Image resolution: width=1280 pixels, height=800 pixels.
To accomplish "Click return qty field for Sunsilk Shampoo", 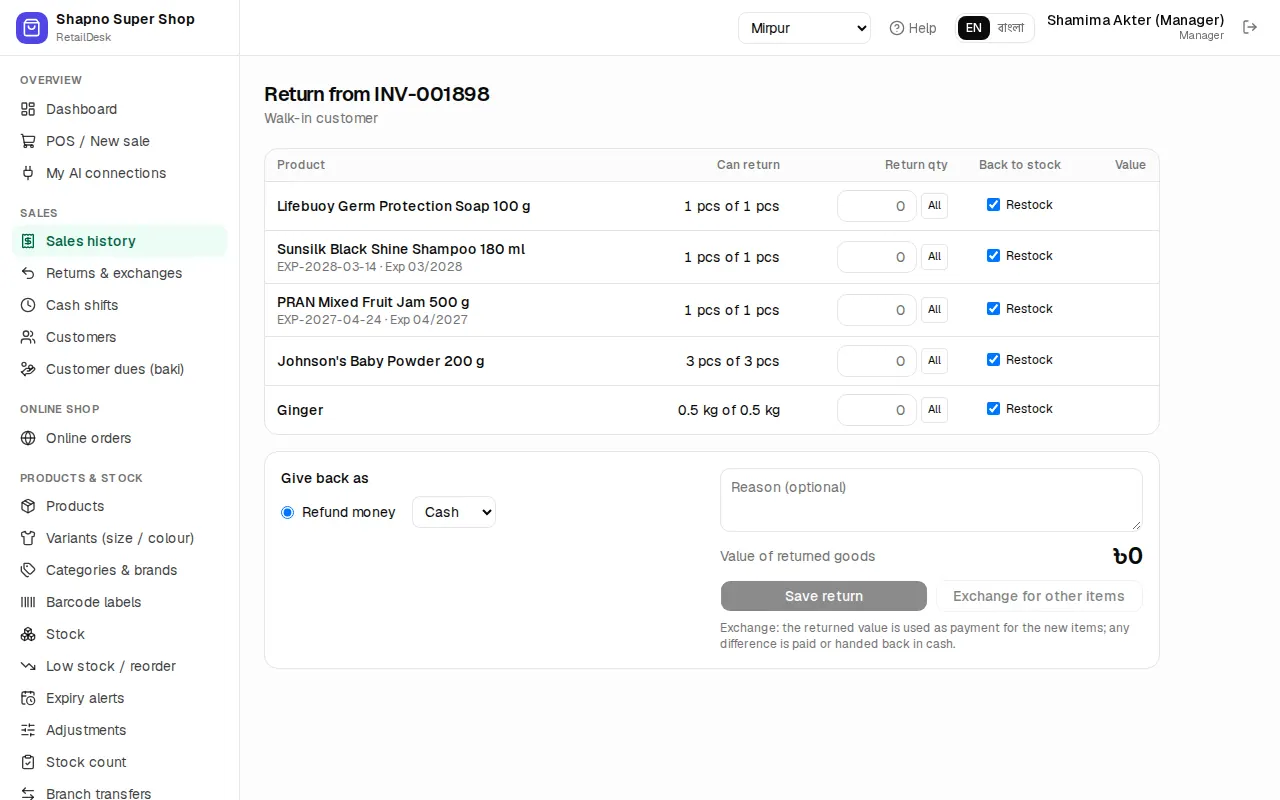I will (x=877, y=257).
